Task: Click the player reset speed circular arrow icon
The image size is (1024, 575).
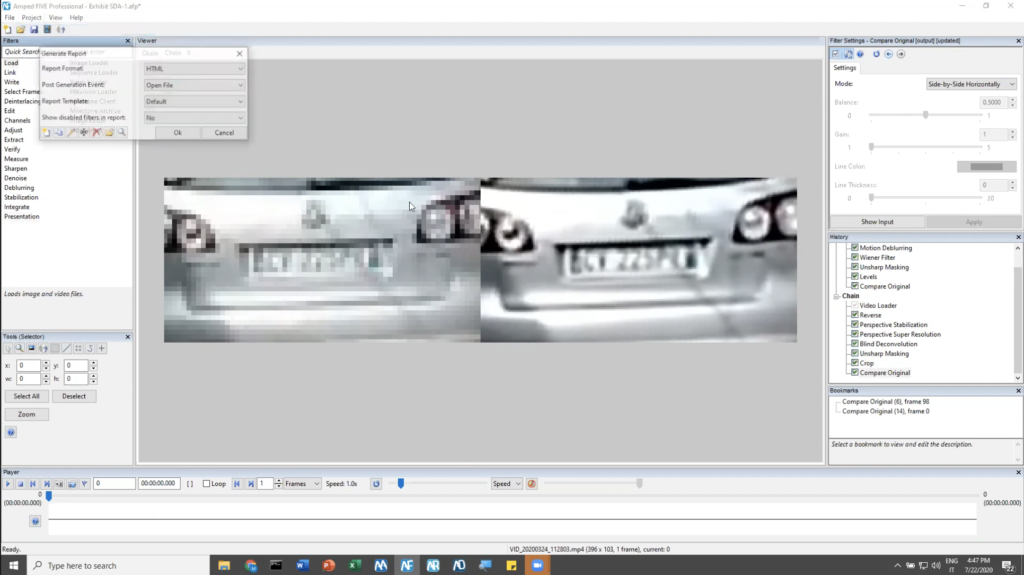Action: pyautogui.click(x=376, y=484)
